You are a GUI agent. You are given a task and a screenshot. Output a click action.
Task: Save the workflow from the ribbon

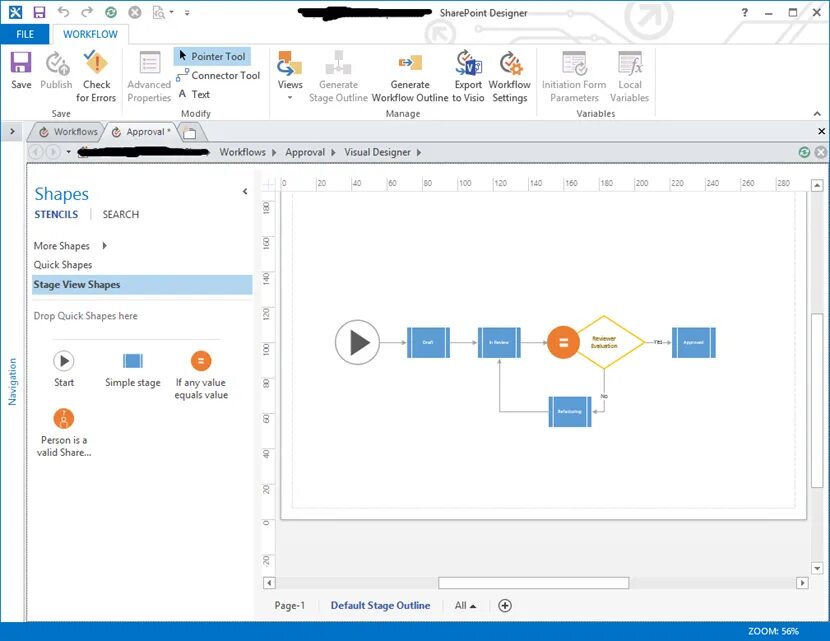21,70
